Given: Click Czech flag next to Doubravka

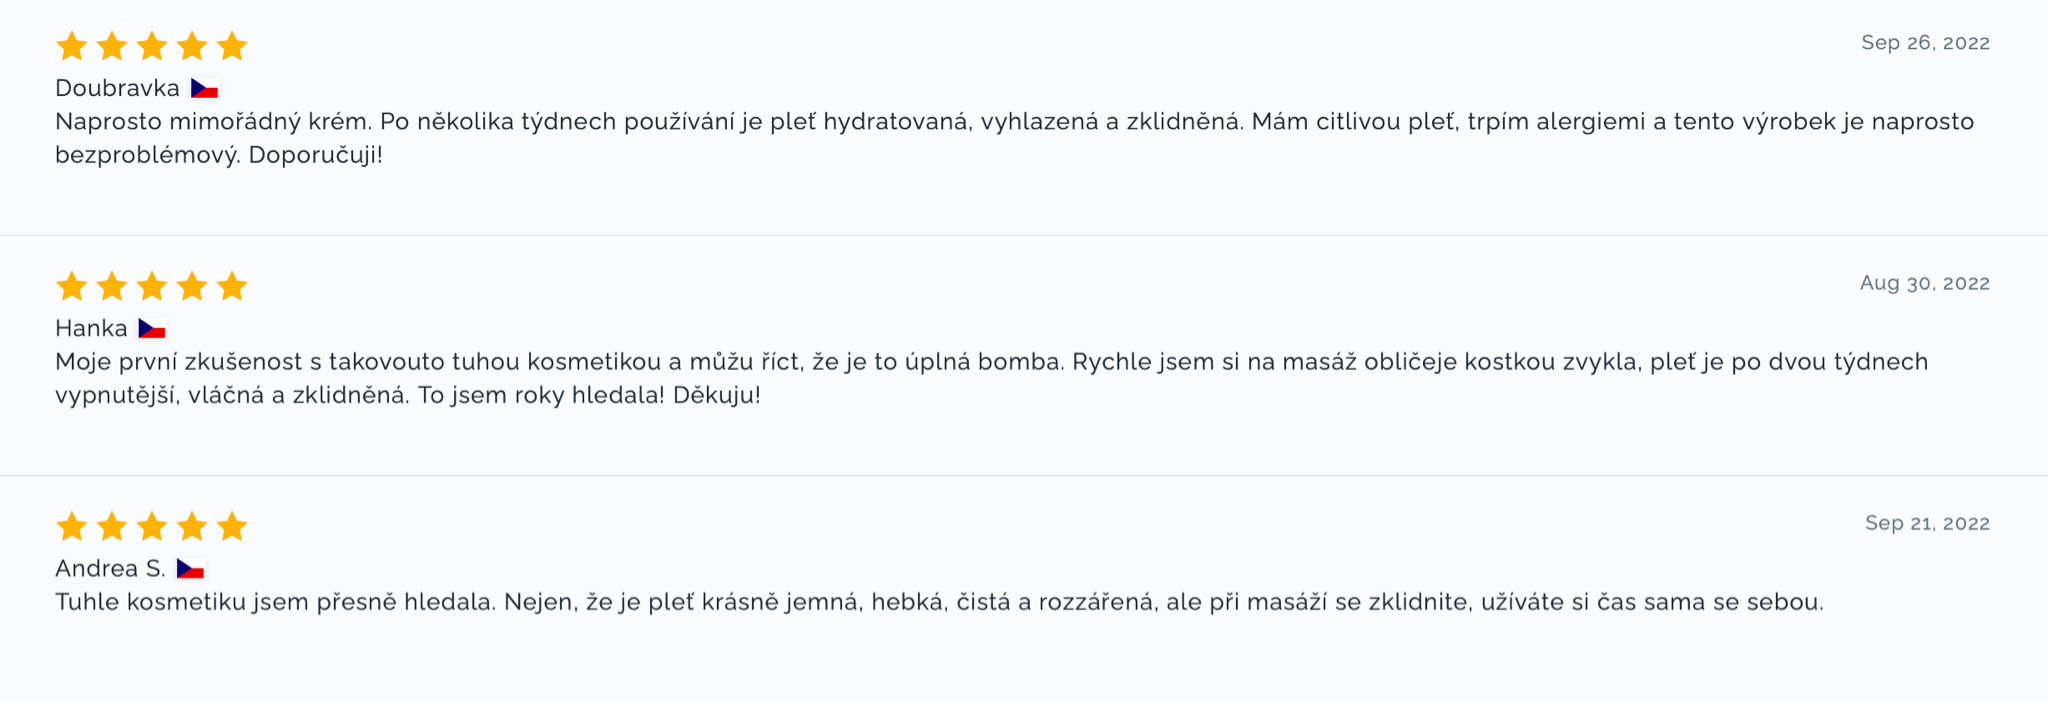Looking at the screenshot, I should pos(205,88).
